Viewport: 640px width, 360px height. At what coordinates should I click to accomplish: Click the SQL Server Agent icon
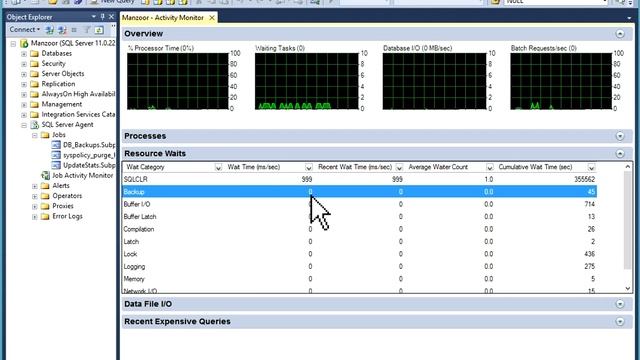[35, 125]
